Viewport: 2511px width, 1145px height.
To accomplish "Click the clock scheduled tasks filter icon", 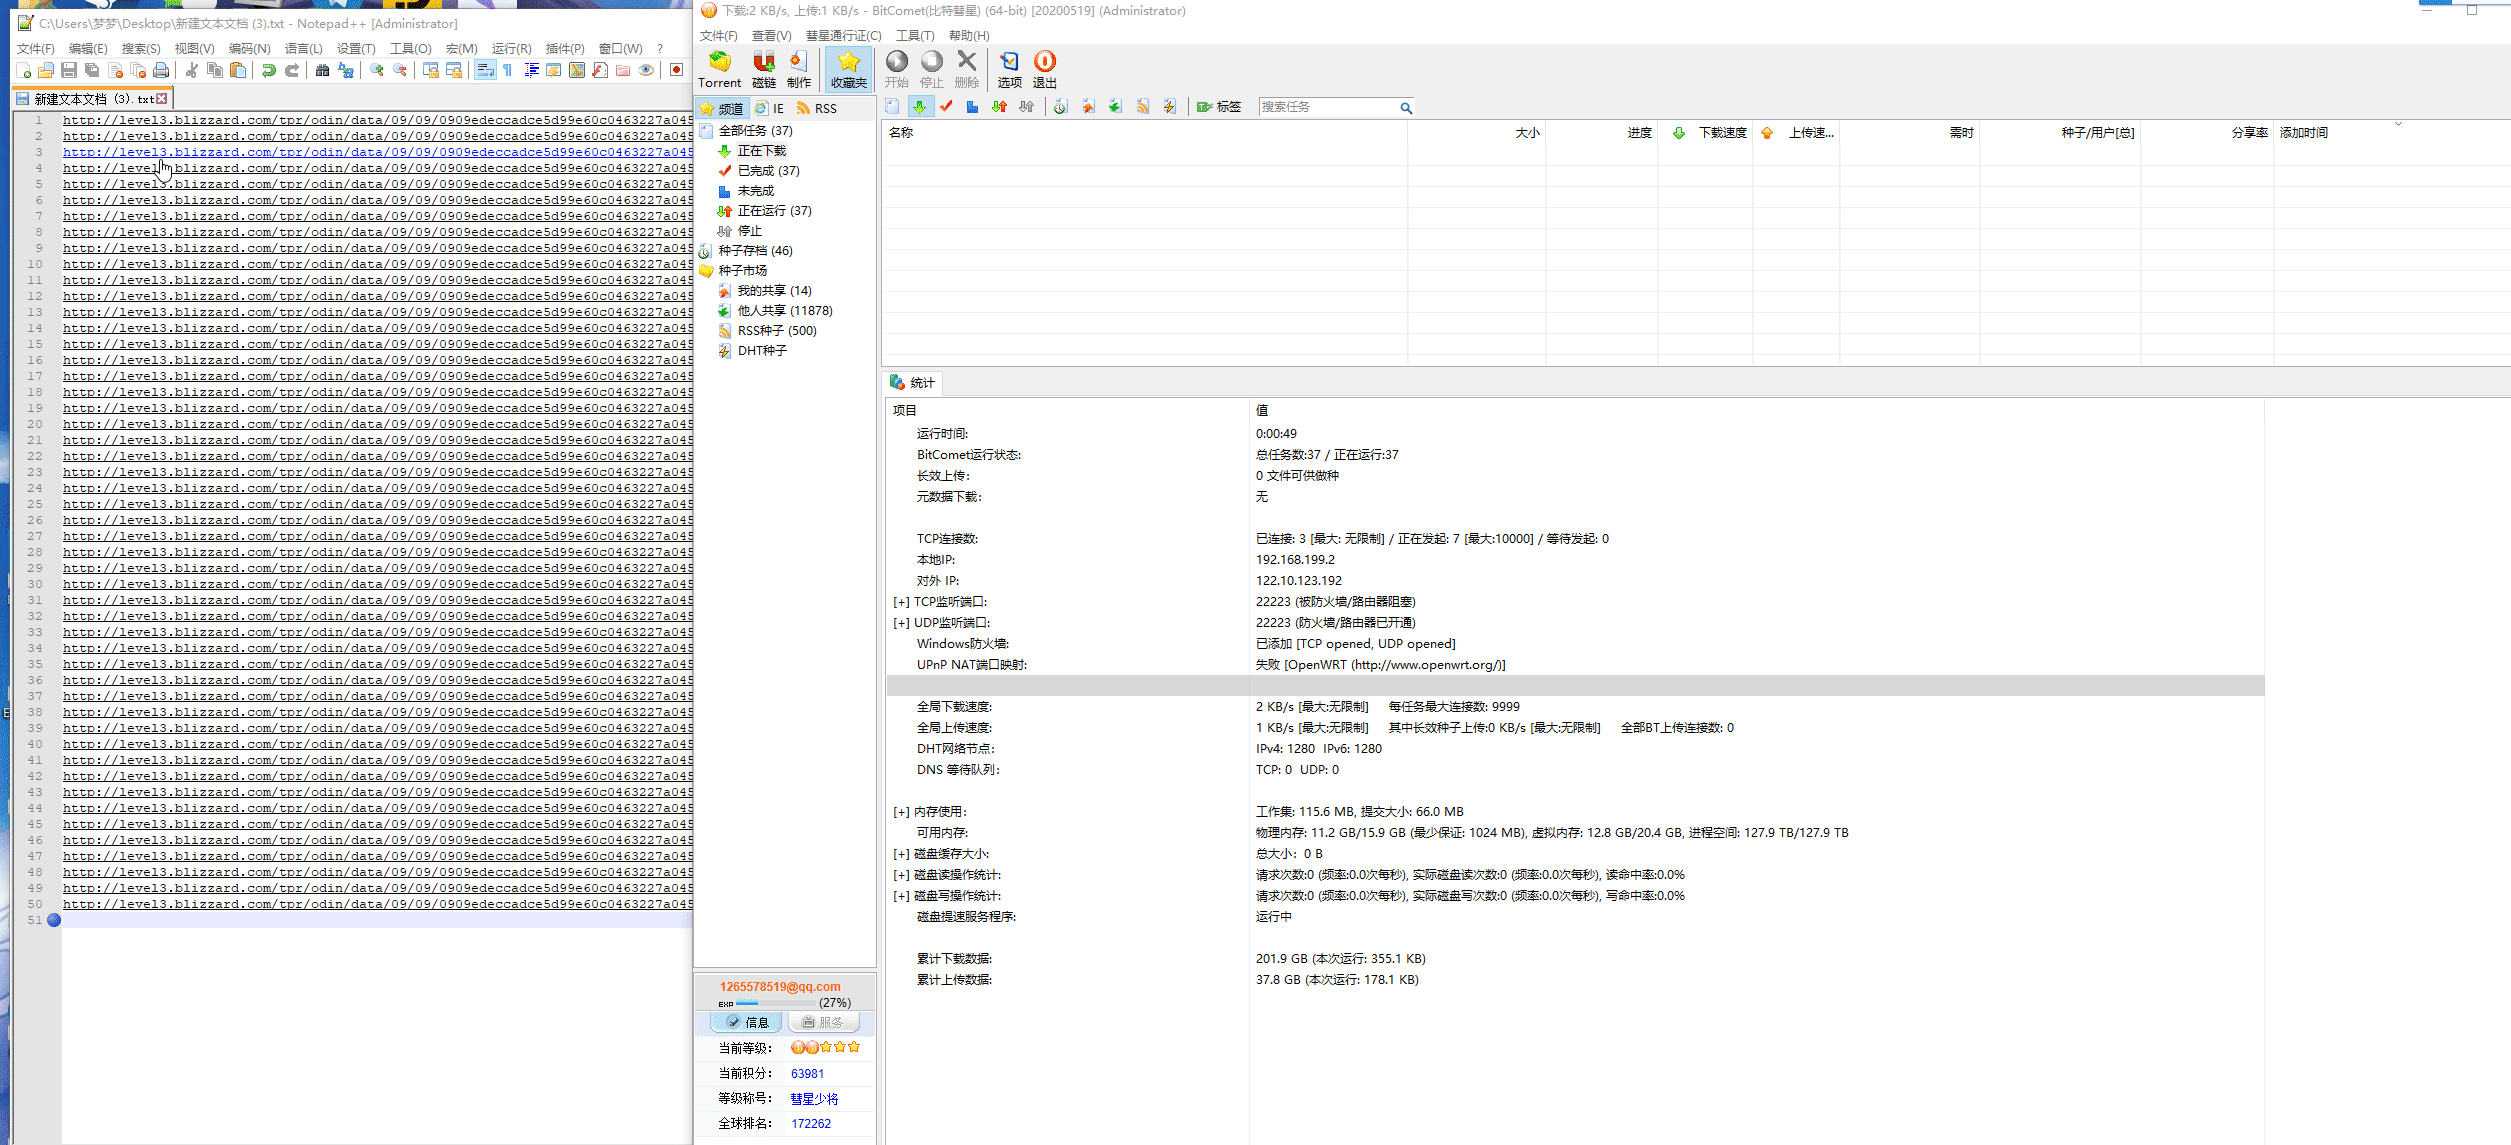I will (x=1061, y=107).
